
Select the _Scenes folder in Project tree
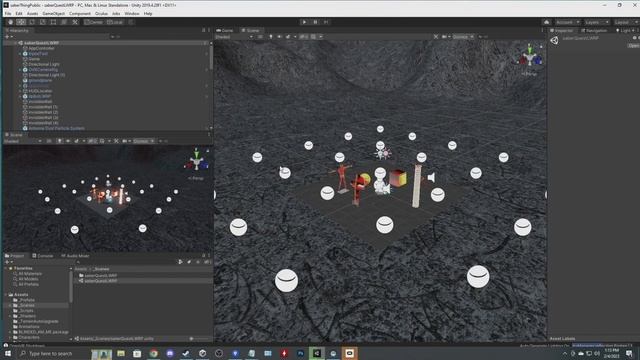pos(27,305)
